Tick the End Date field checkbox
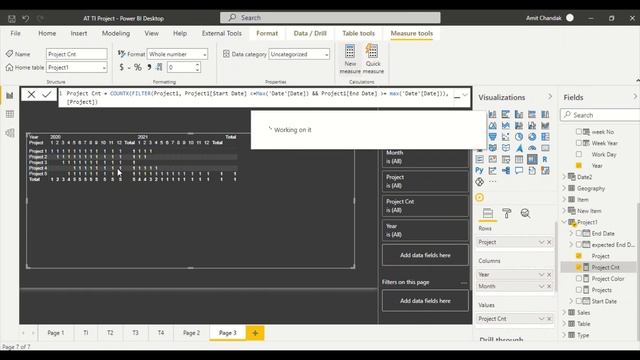The image size is (640, 360). 579,233
